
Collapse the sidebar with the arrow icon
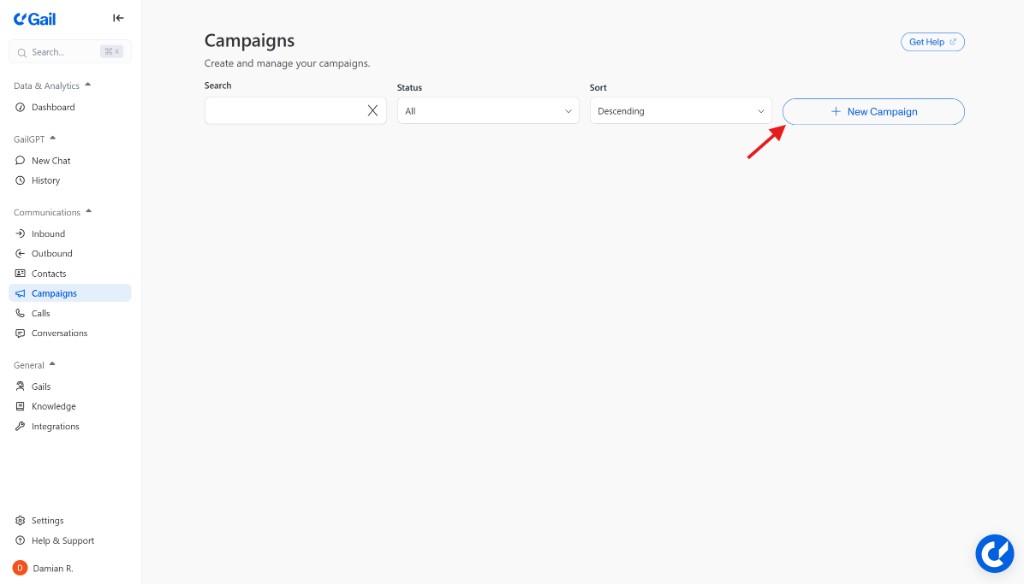118,18
